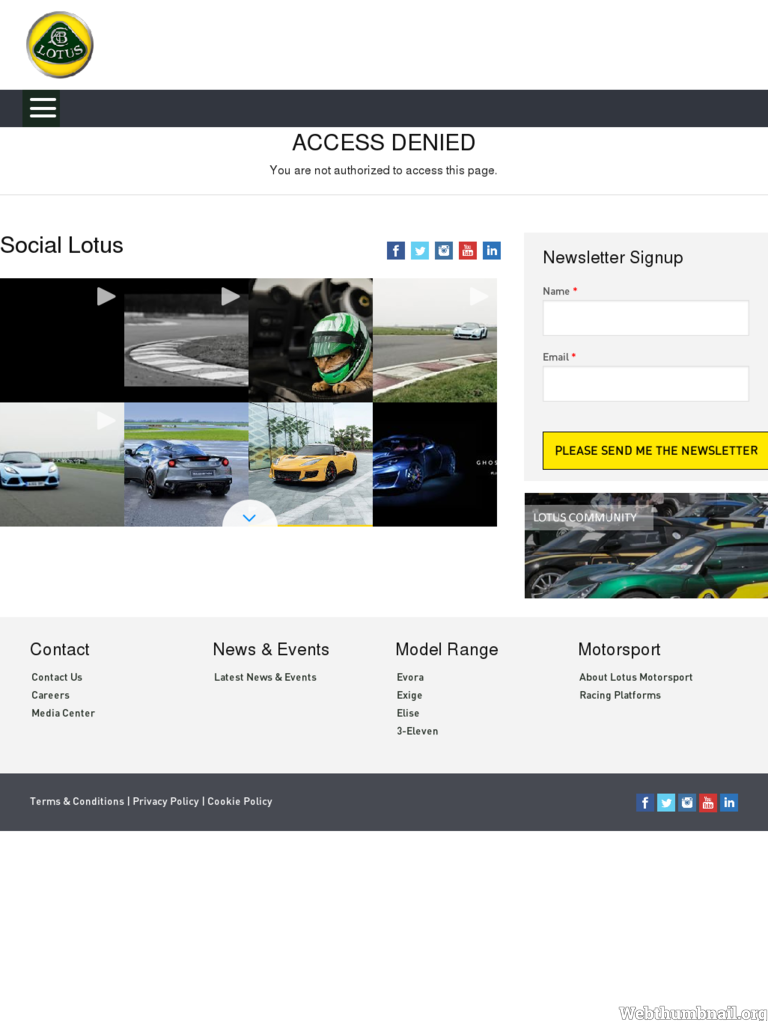
Task: Open the yellow Lotus photo
Action: click(311, 464)
